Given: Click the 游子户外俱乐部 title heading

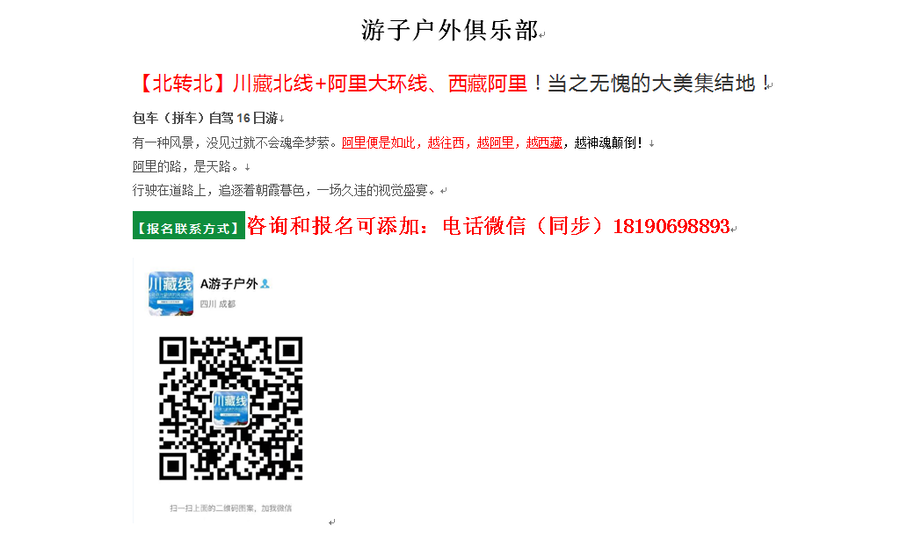Looking at the screenshot, I should coord(449,30).
